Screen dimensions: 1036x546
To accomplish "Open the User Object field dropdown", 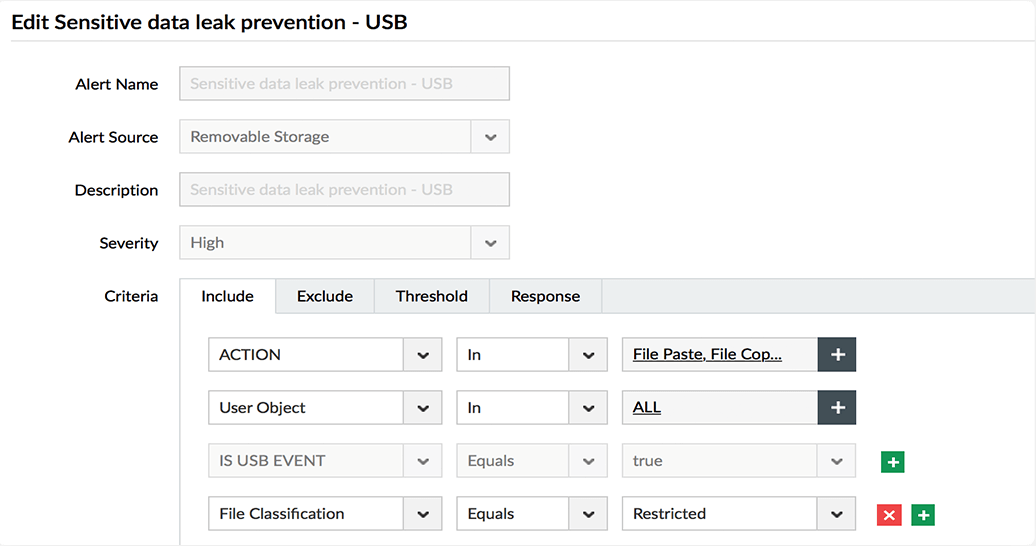I will [x=423, y=408].
